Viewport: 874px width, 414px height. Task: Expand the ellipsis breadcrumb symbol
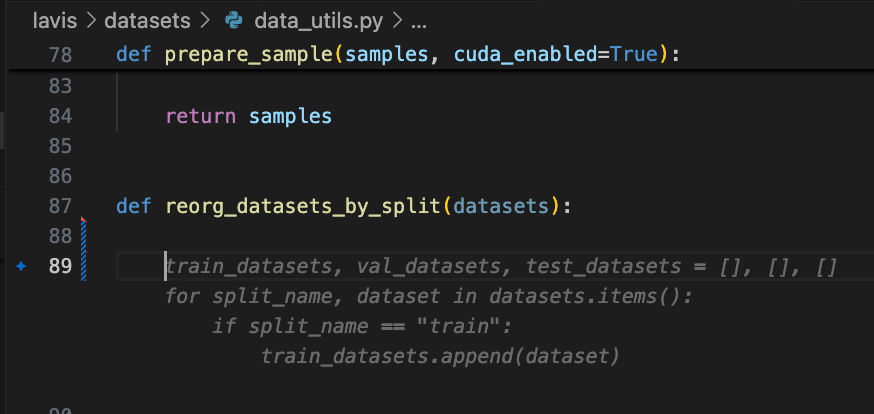[x=419, y=20]
